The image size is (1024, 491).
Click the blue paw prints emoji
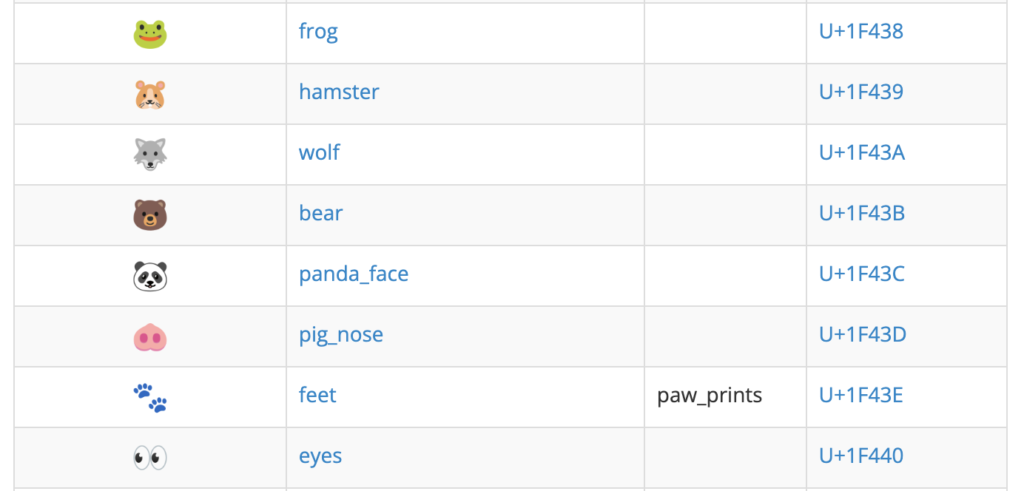150,398
